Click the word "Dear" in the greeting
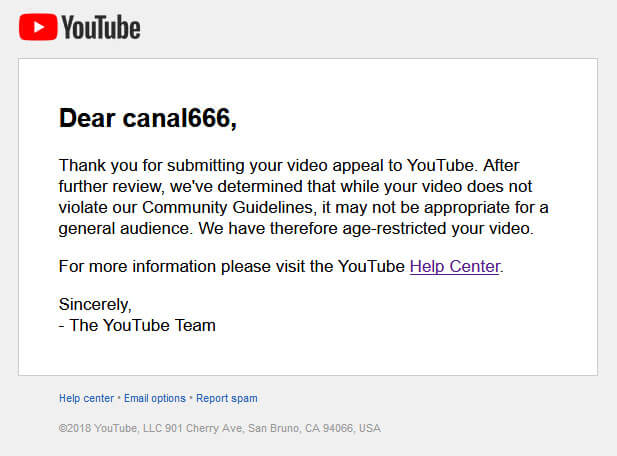Viewport: 617px width, 456px height. coord(87,118)
